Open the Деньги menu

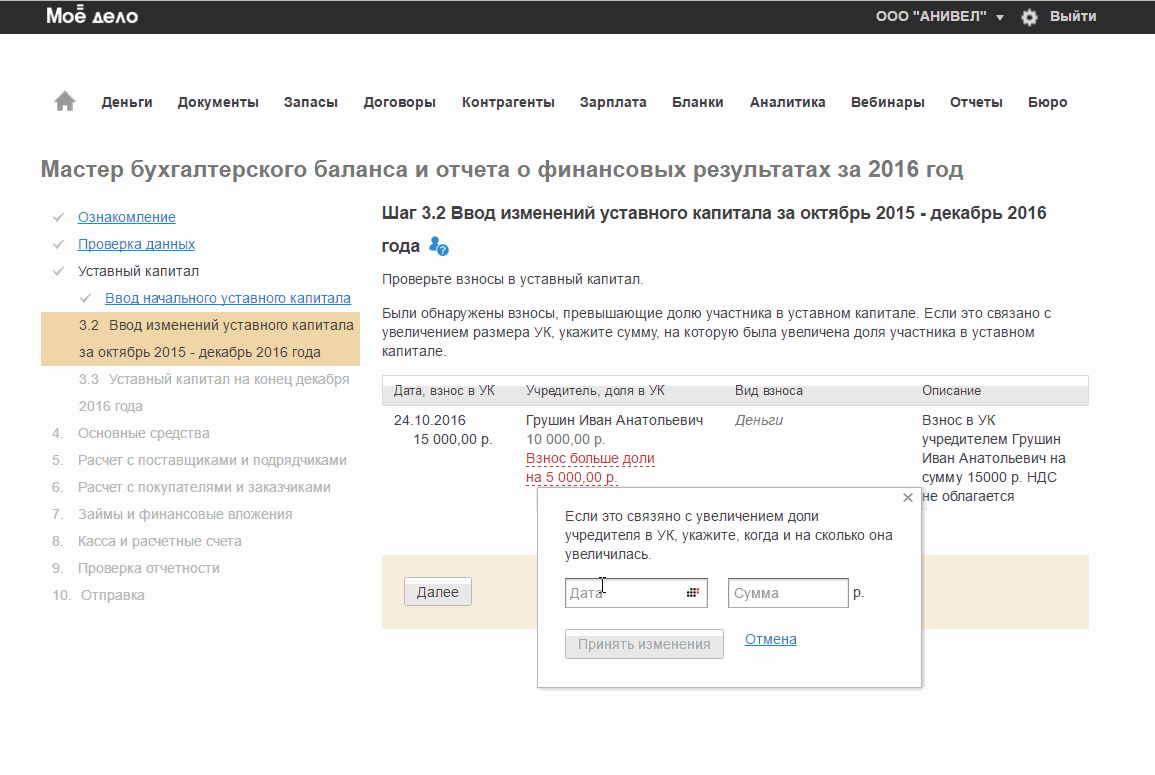pyautogui.click(x=127, y=102)
